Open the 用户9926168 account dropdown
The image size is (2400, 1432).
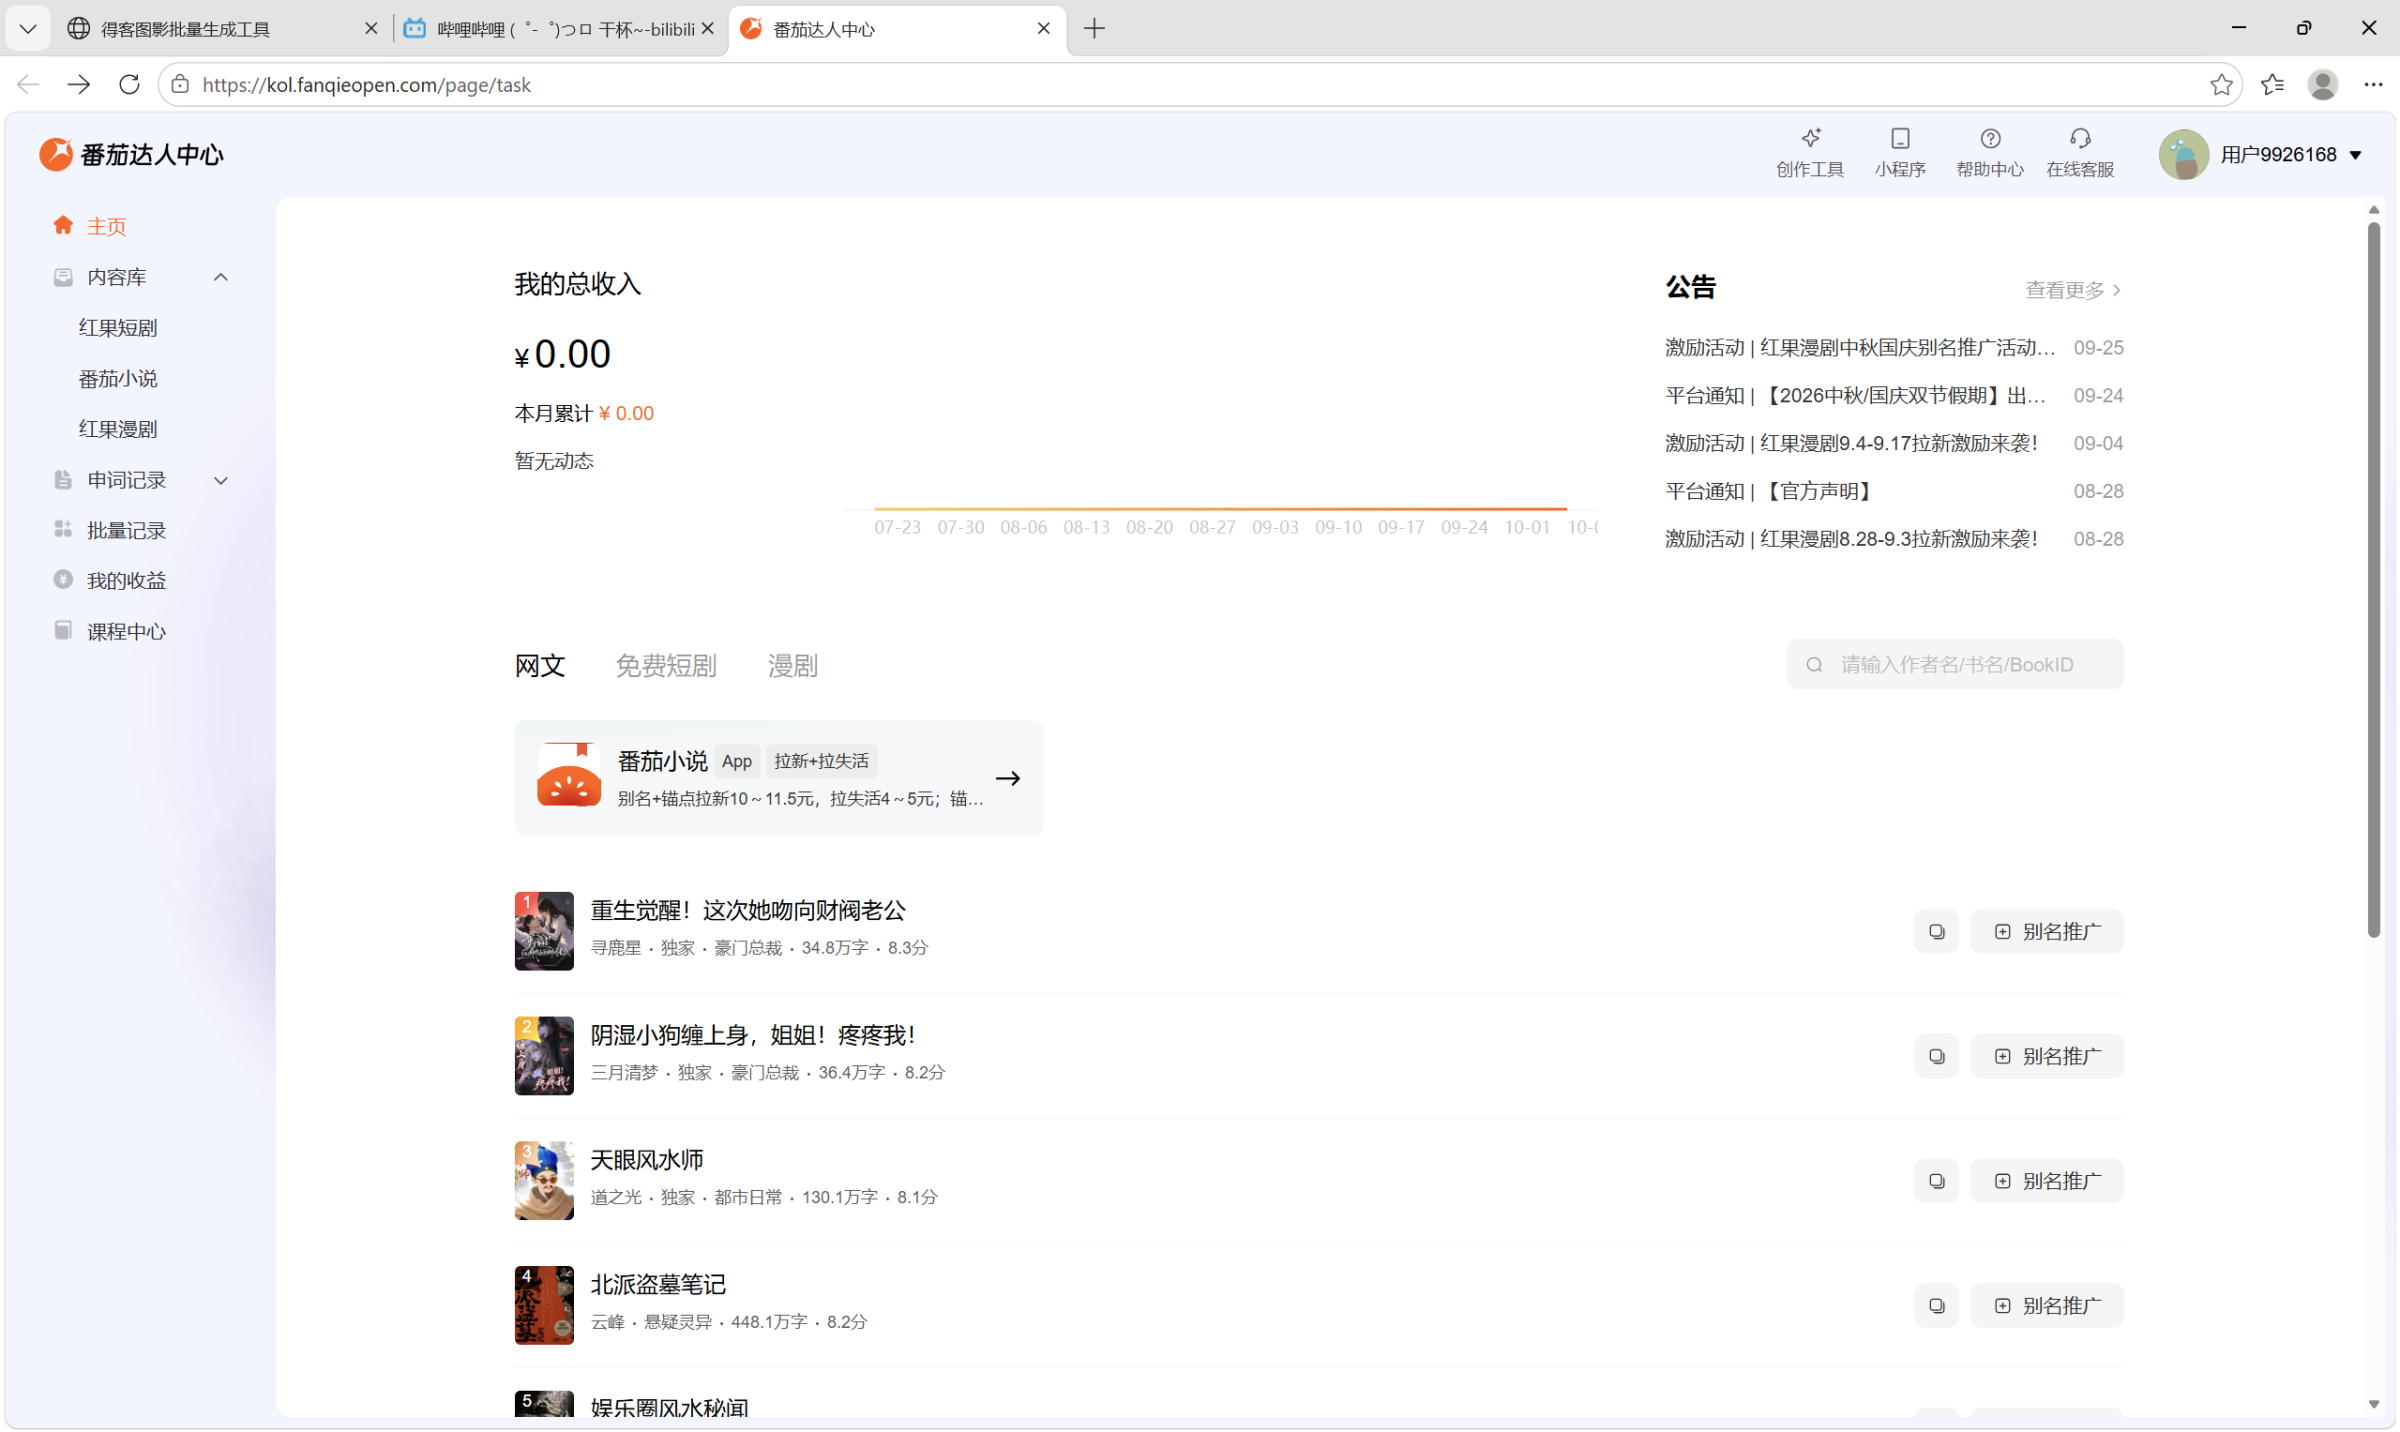[x=2260, y=154]
